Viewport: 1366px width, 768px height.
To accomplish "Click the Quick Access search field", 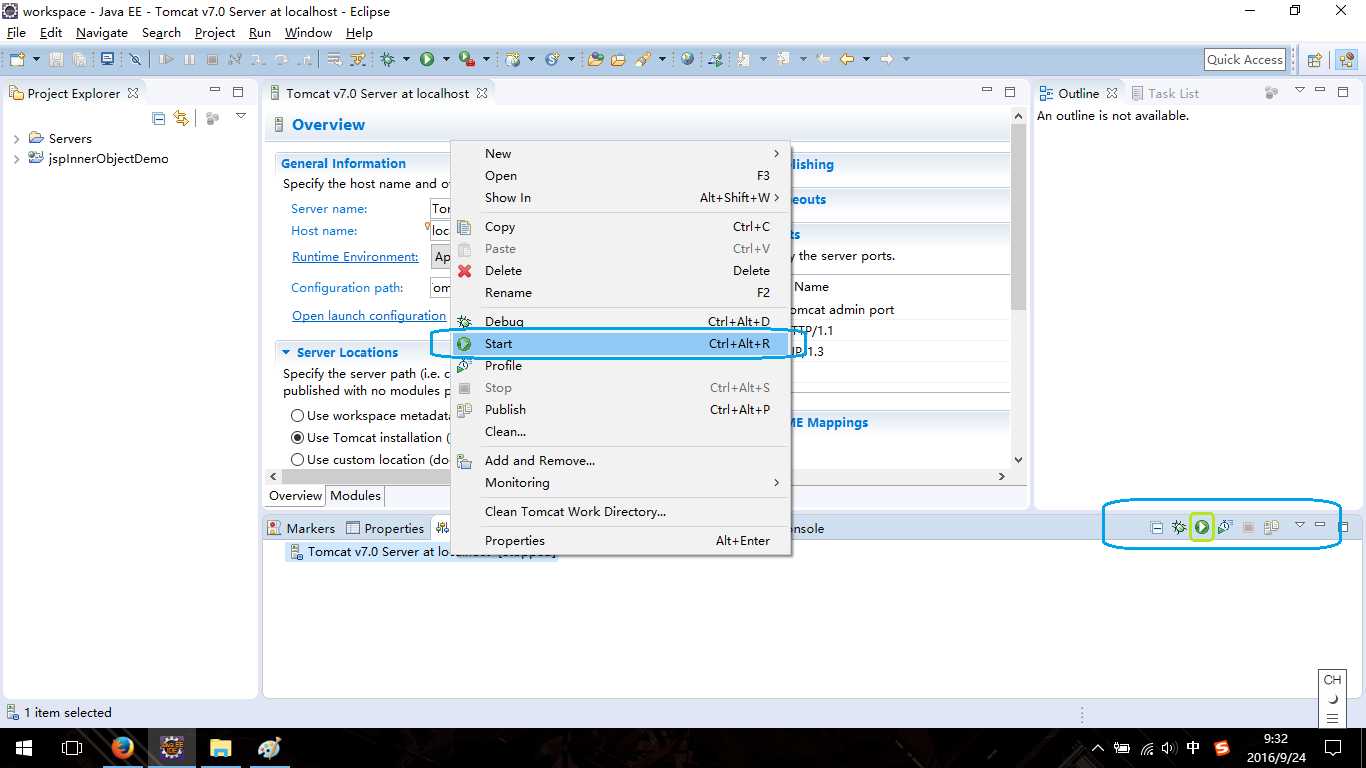I will 1245,60.
